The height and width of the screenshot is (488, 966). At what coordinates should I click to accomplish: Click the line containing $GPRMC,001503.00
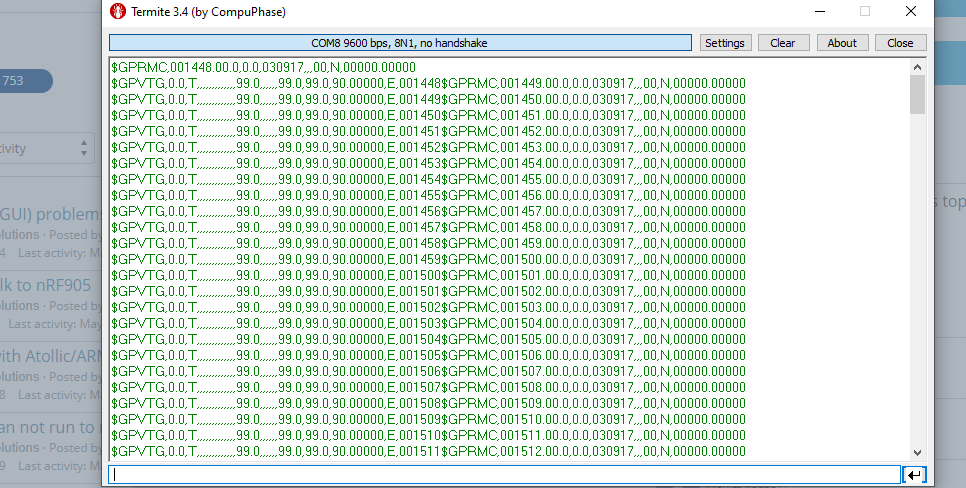pyautogui.click(x=428, y=307)
